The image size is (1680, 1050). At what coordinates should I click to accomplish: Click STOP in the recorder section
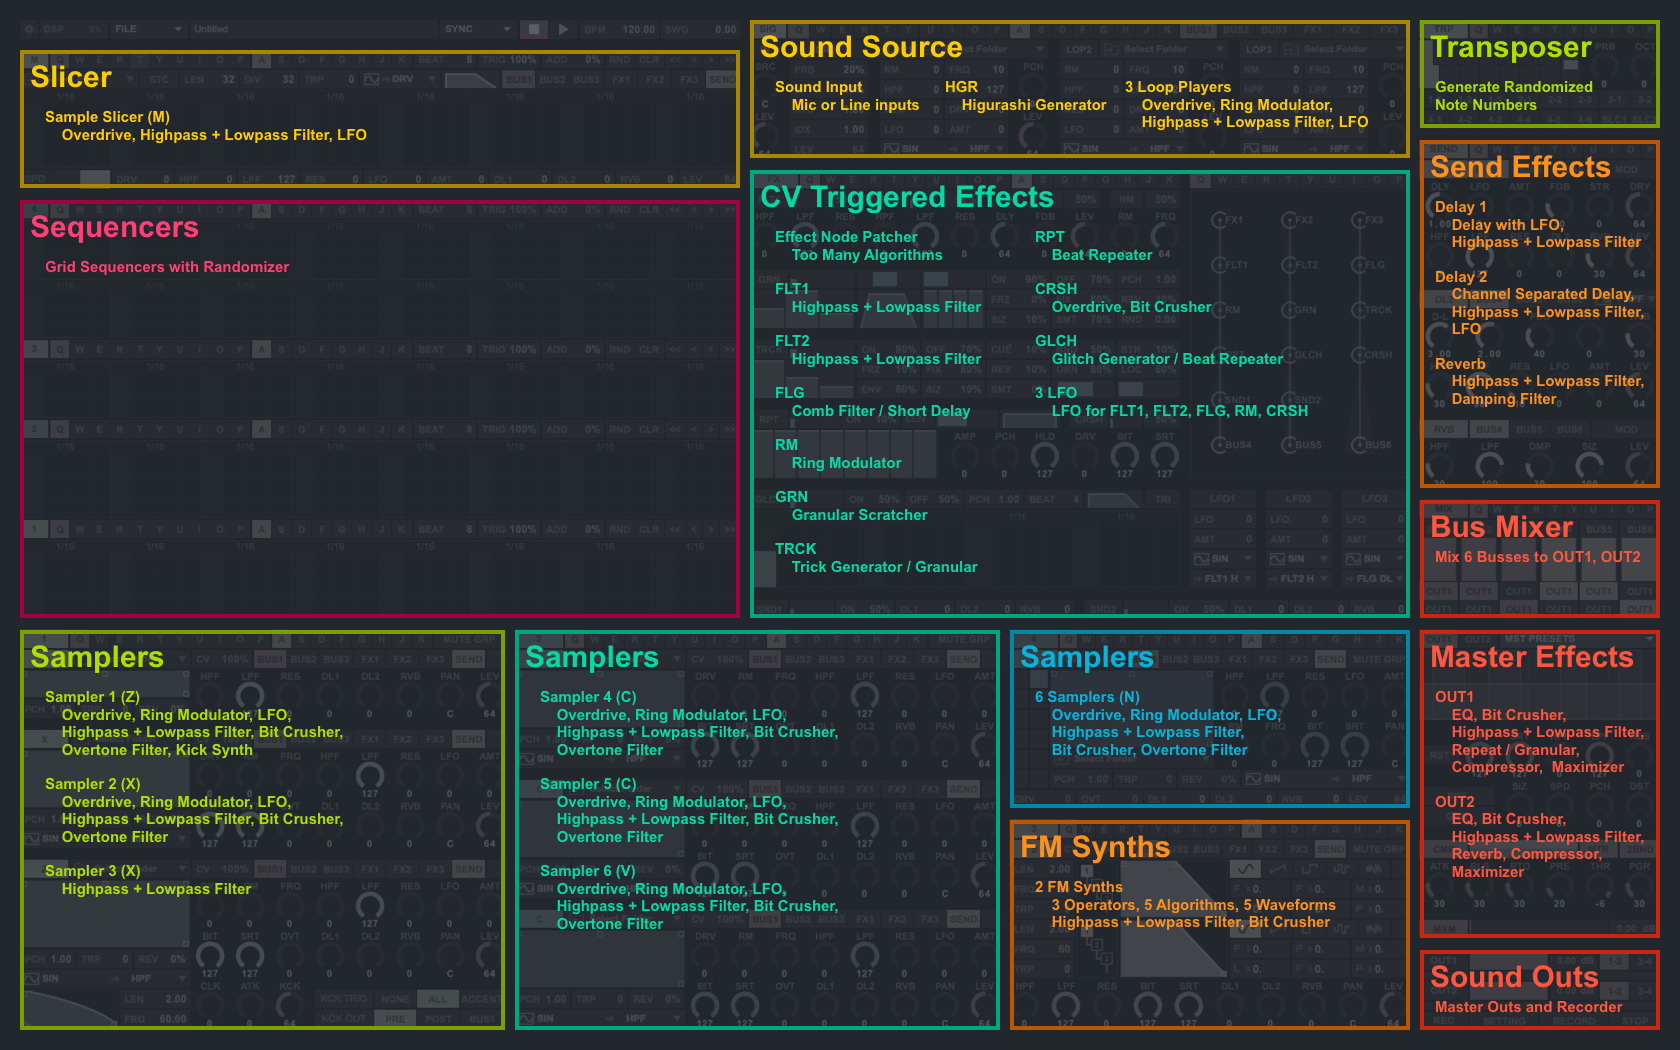1633,1021
